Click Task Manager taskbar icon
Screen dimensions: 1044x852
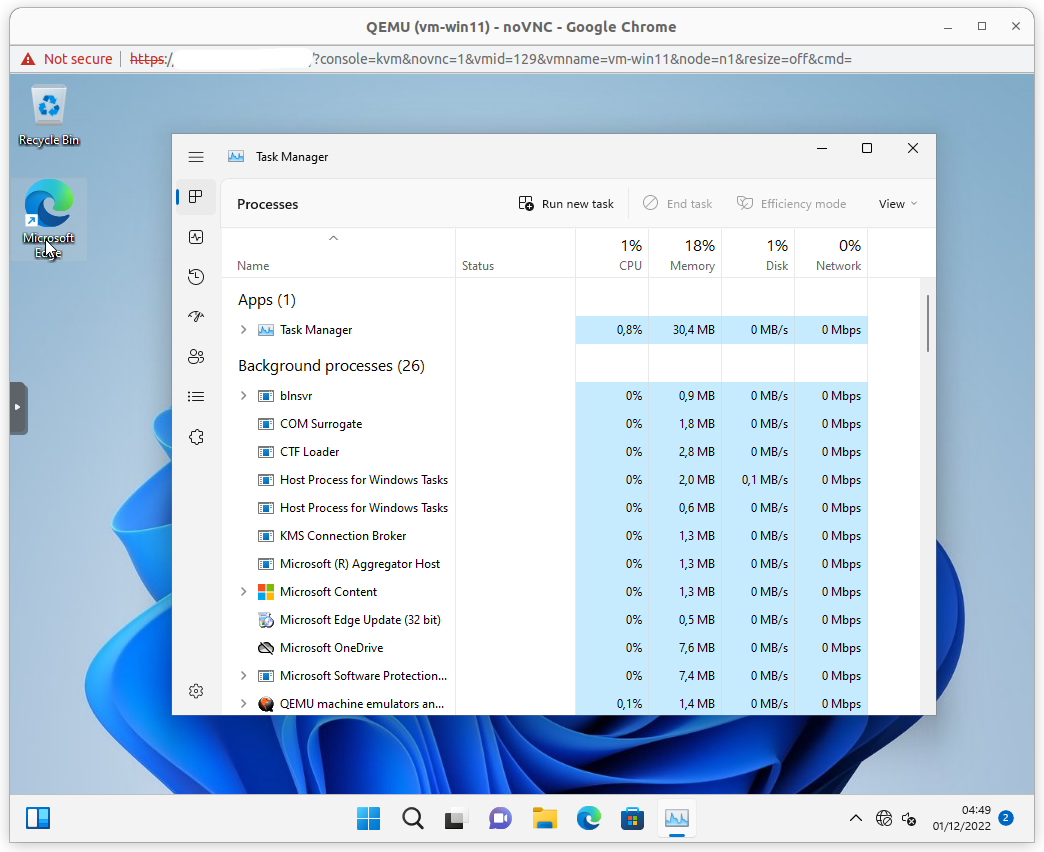pos(676,818)
